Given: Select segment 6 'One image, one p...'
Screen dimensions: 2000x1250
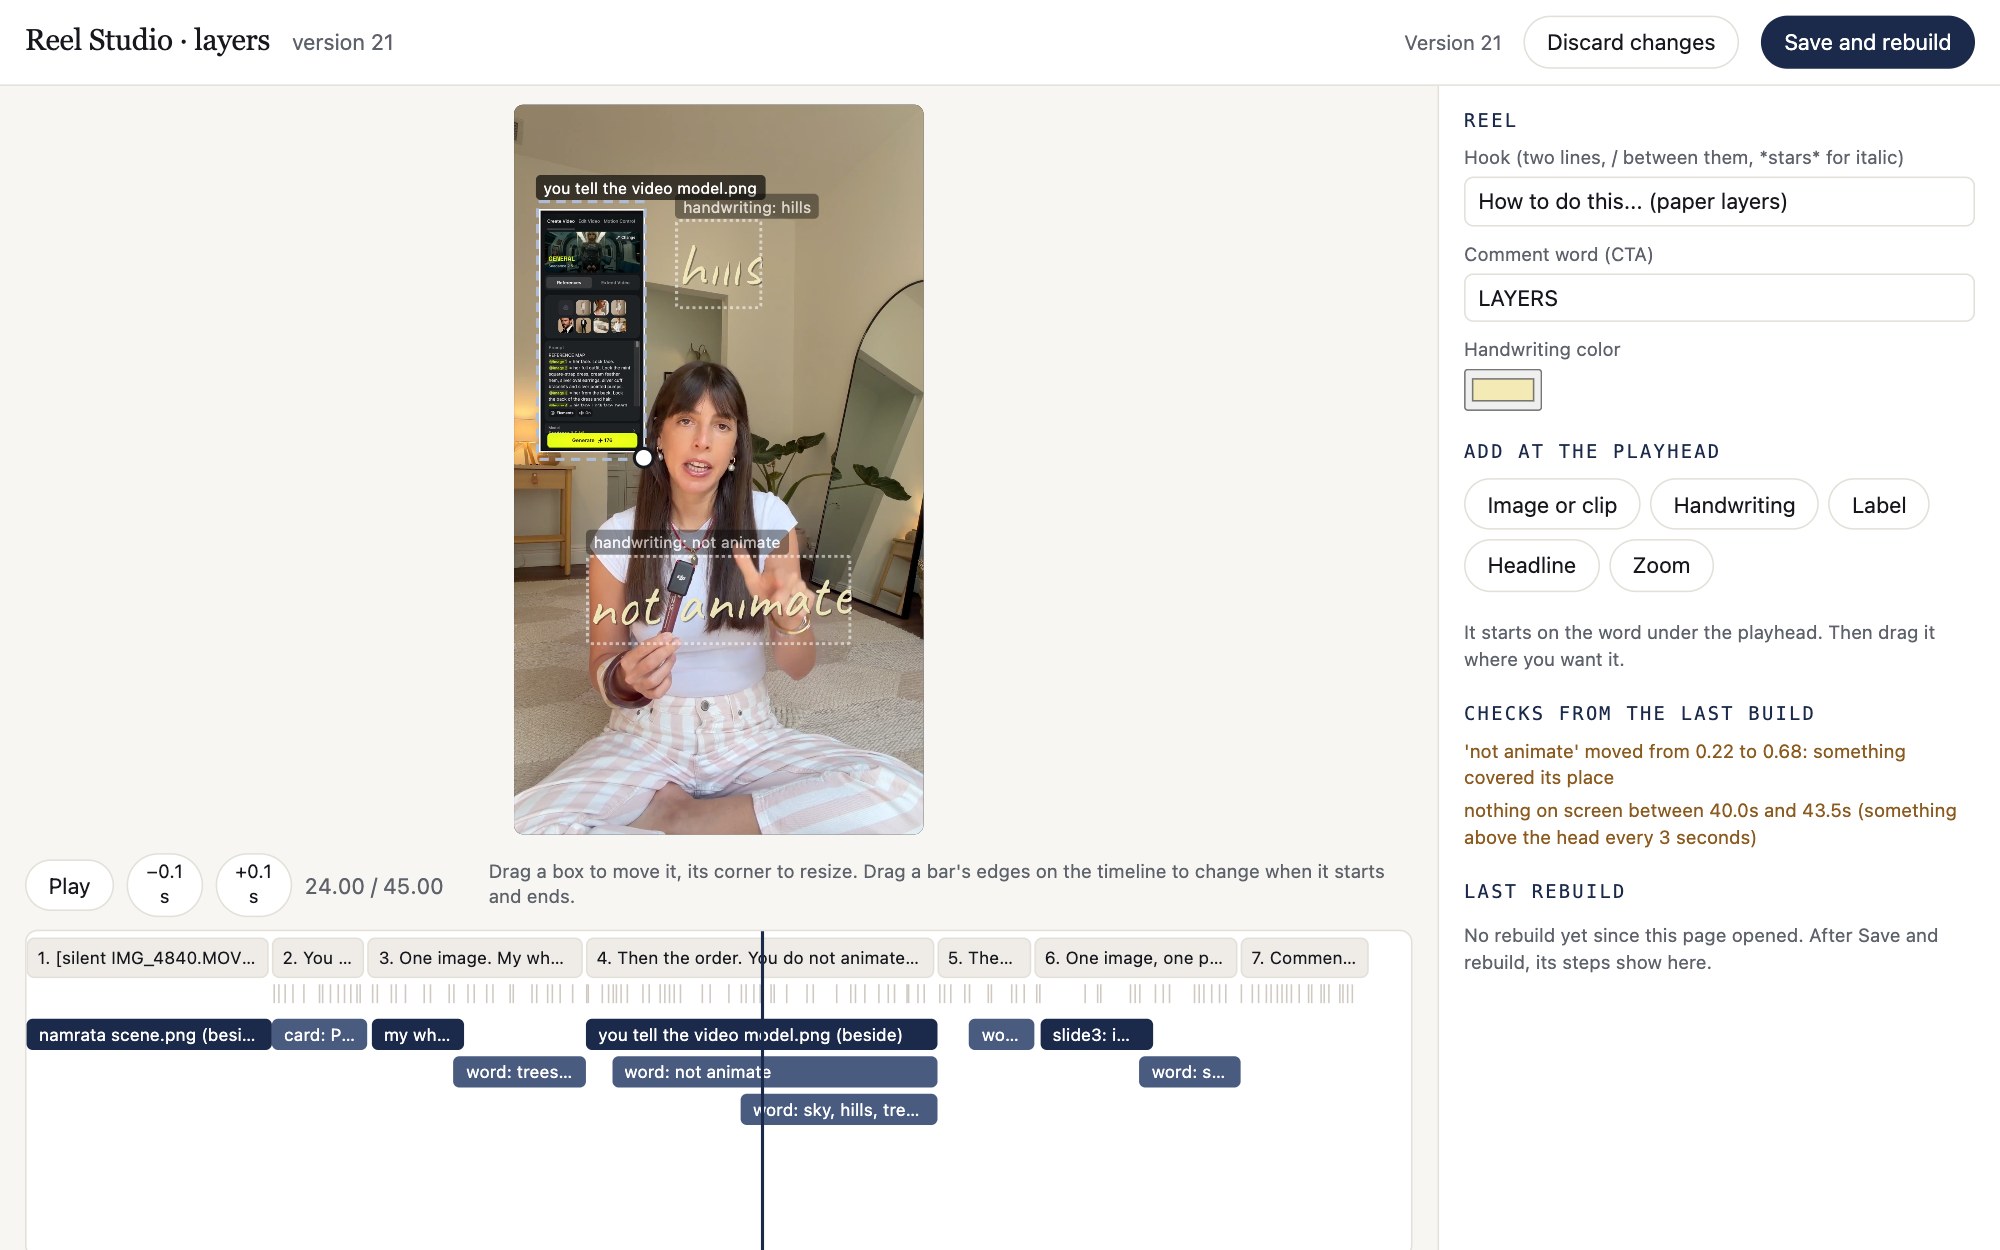Looking at the screenshot, I should tap(1135, 958).
